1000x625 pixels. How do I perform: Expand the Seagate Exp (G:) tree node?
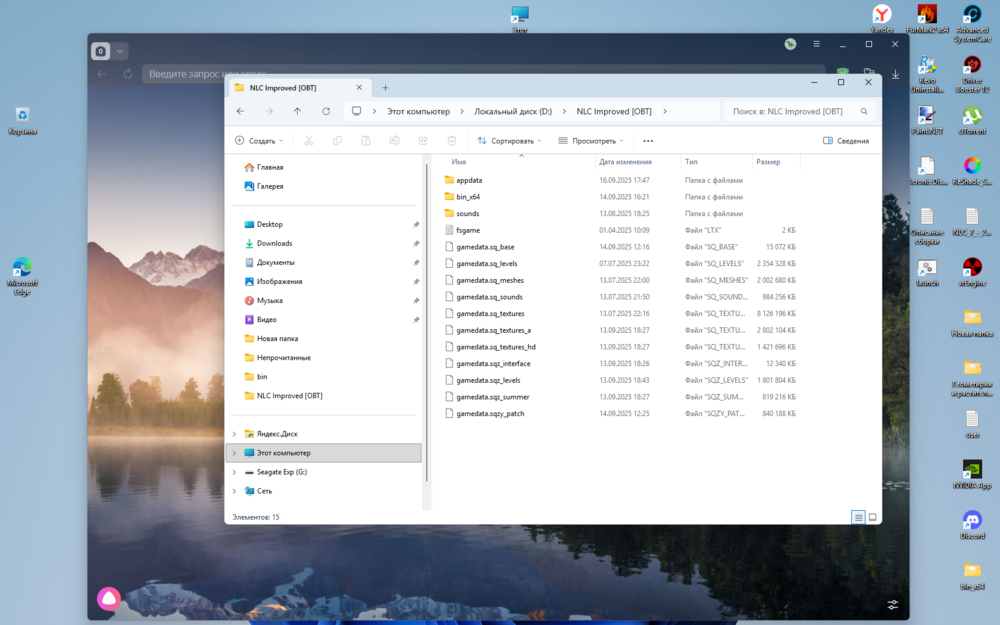click(234, 472)
